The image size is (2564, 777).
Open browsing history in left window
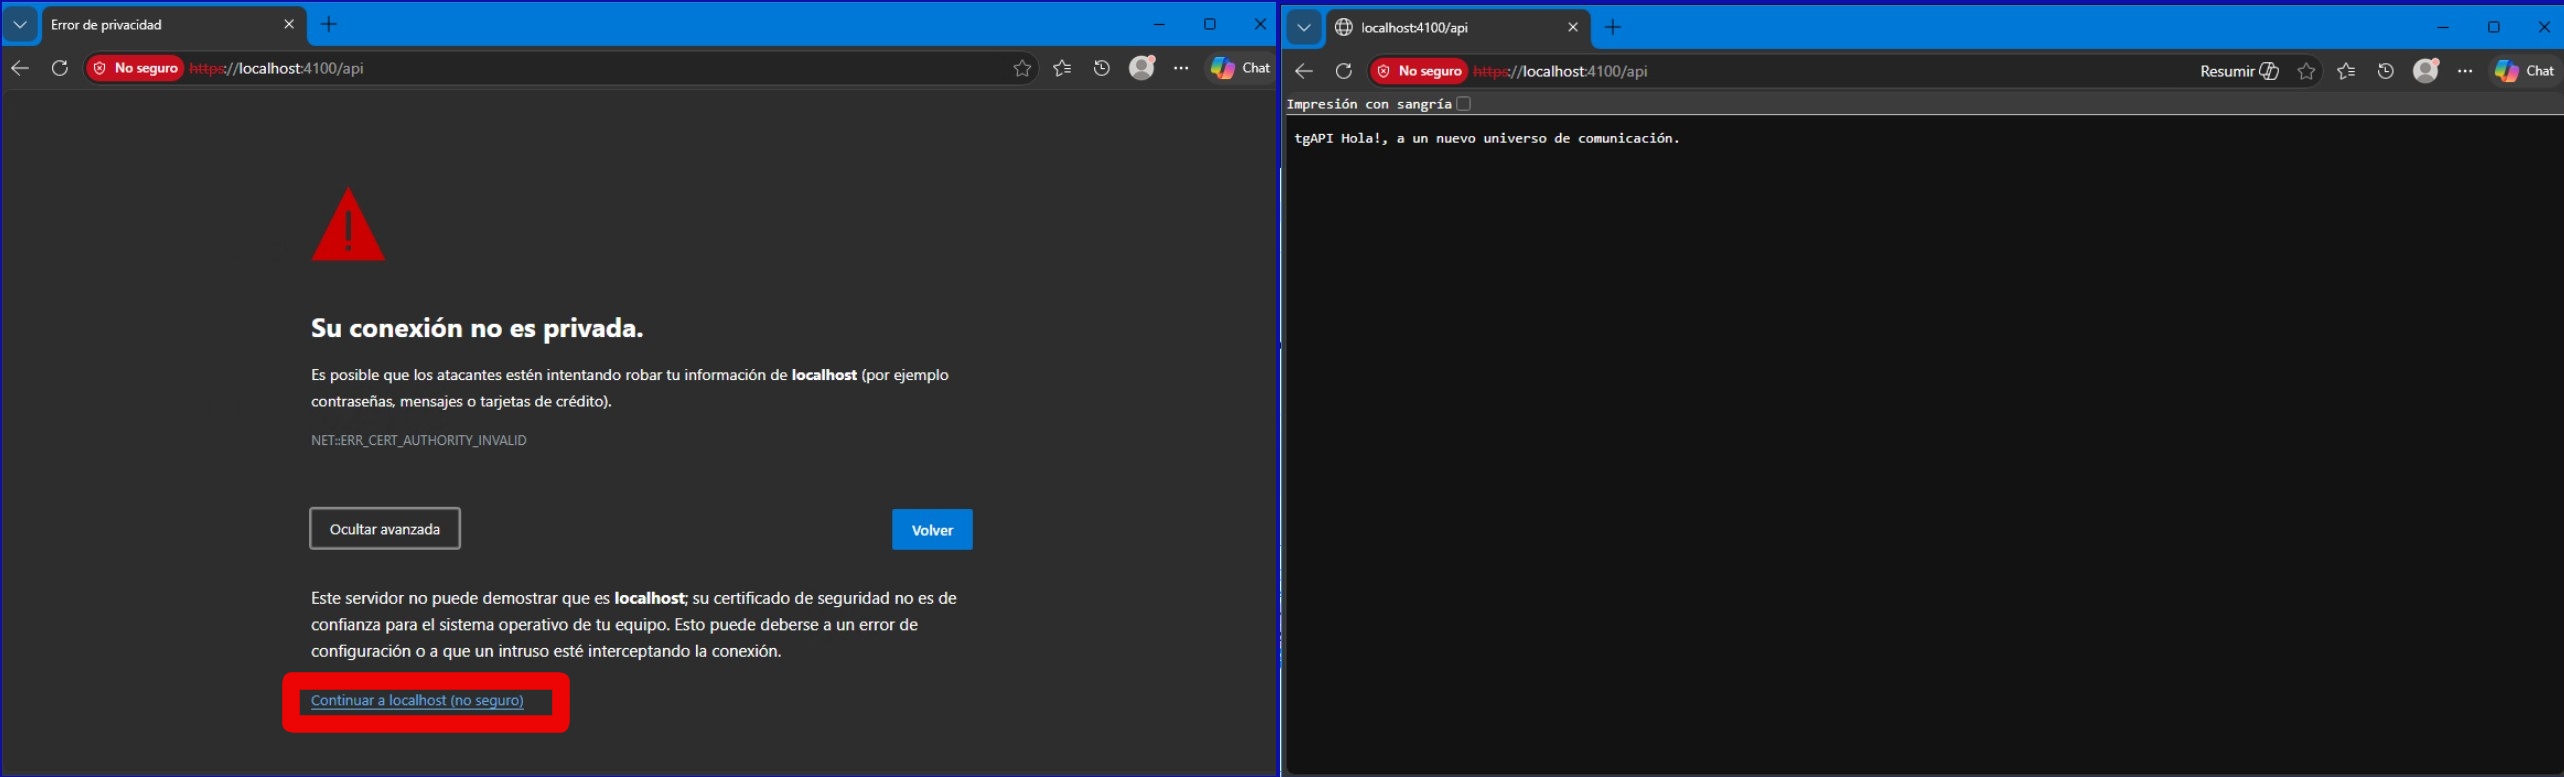point(1102,68)
